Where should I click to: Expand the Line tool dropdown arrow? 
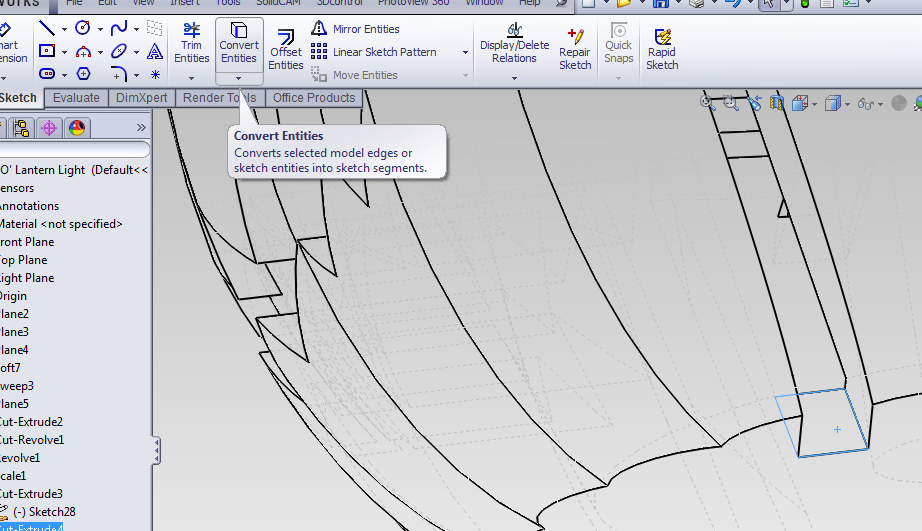click(x=64, y=29)
